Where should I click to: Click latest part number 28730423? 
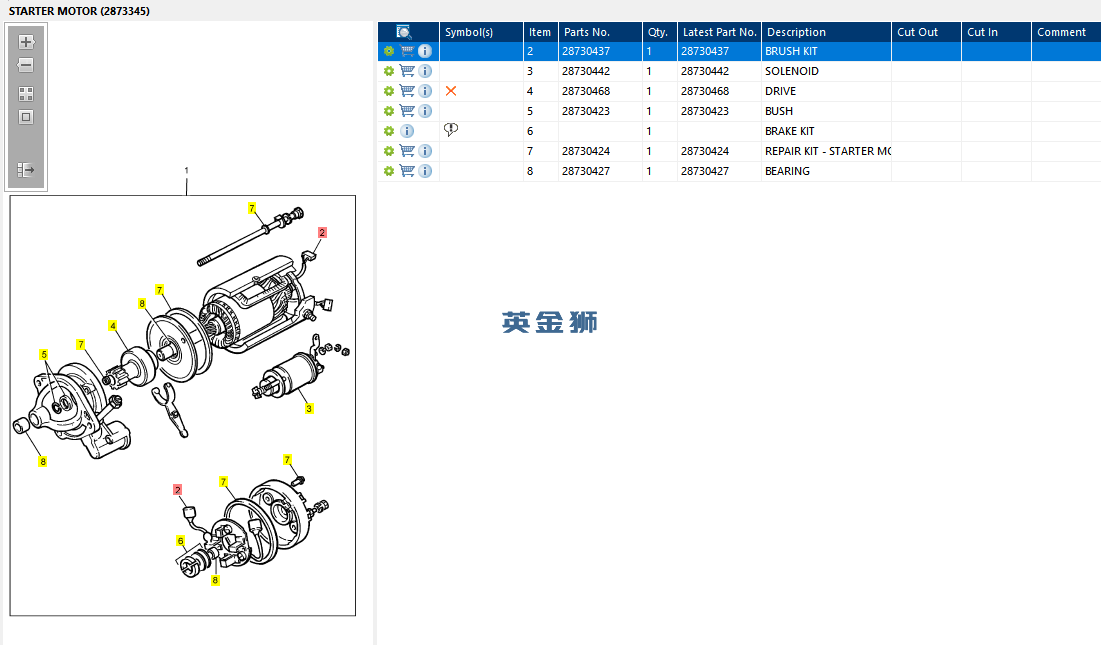[705, 111]
